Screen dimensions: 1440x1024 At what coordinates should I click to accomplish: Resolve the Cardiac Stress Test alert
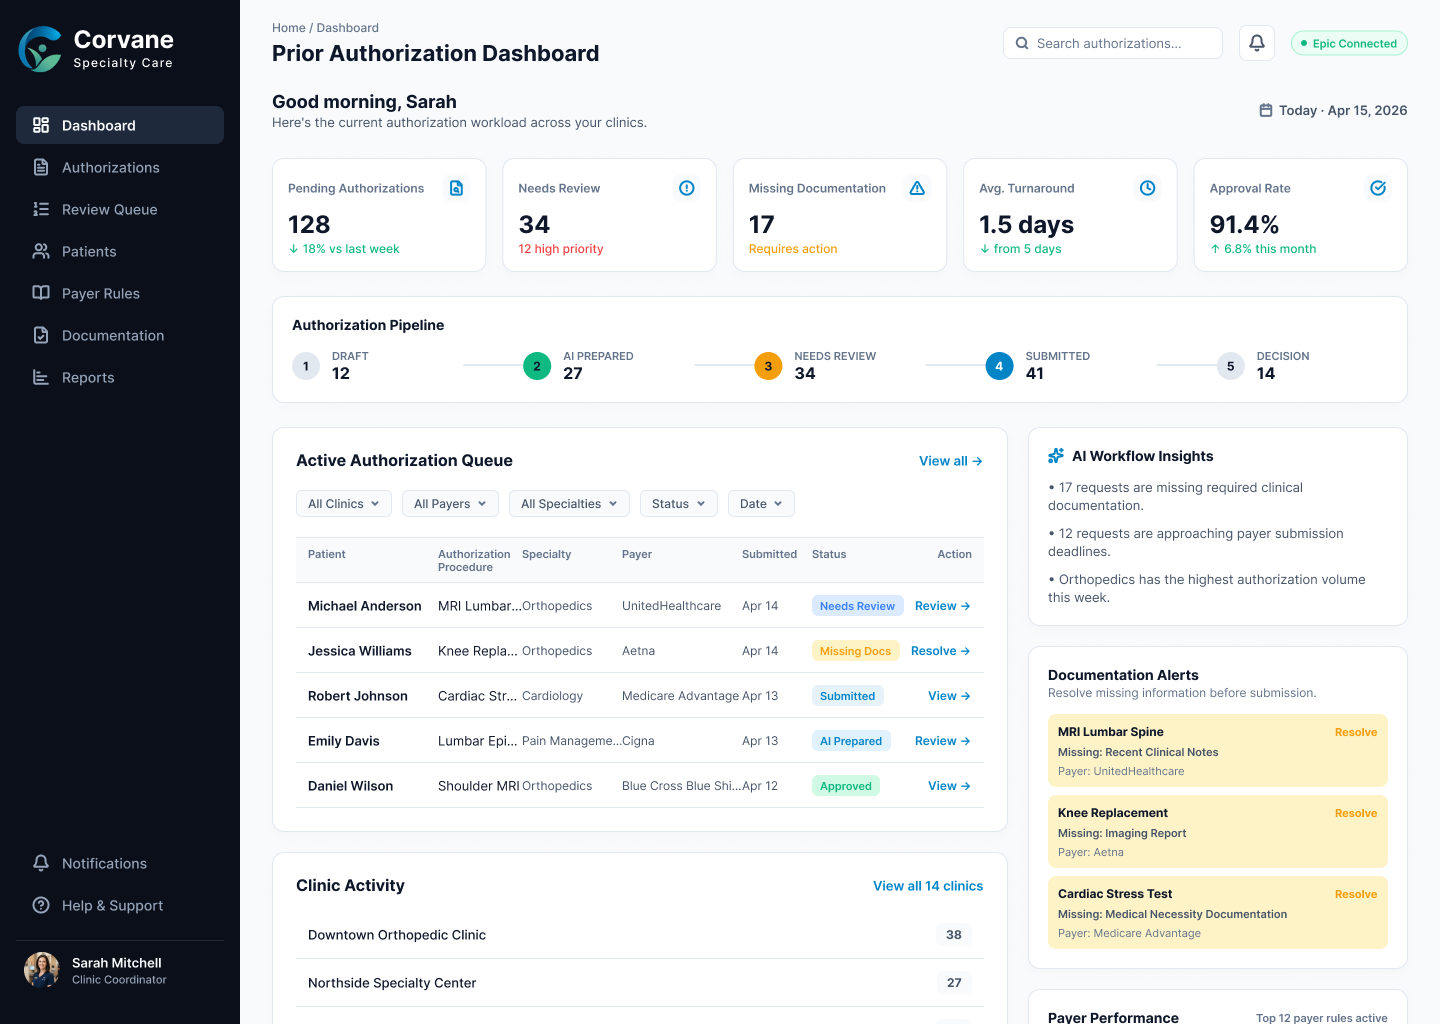(1356, 894)
